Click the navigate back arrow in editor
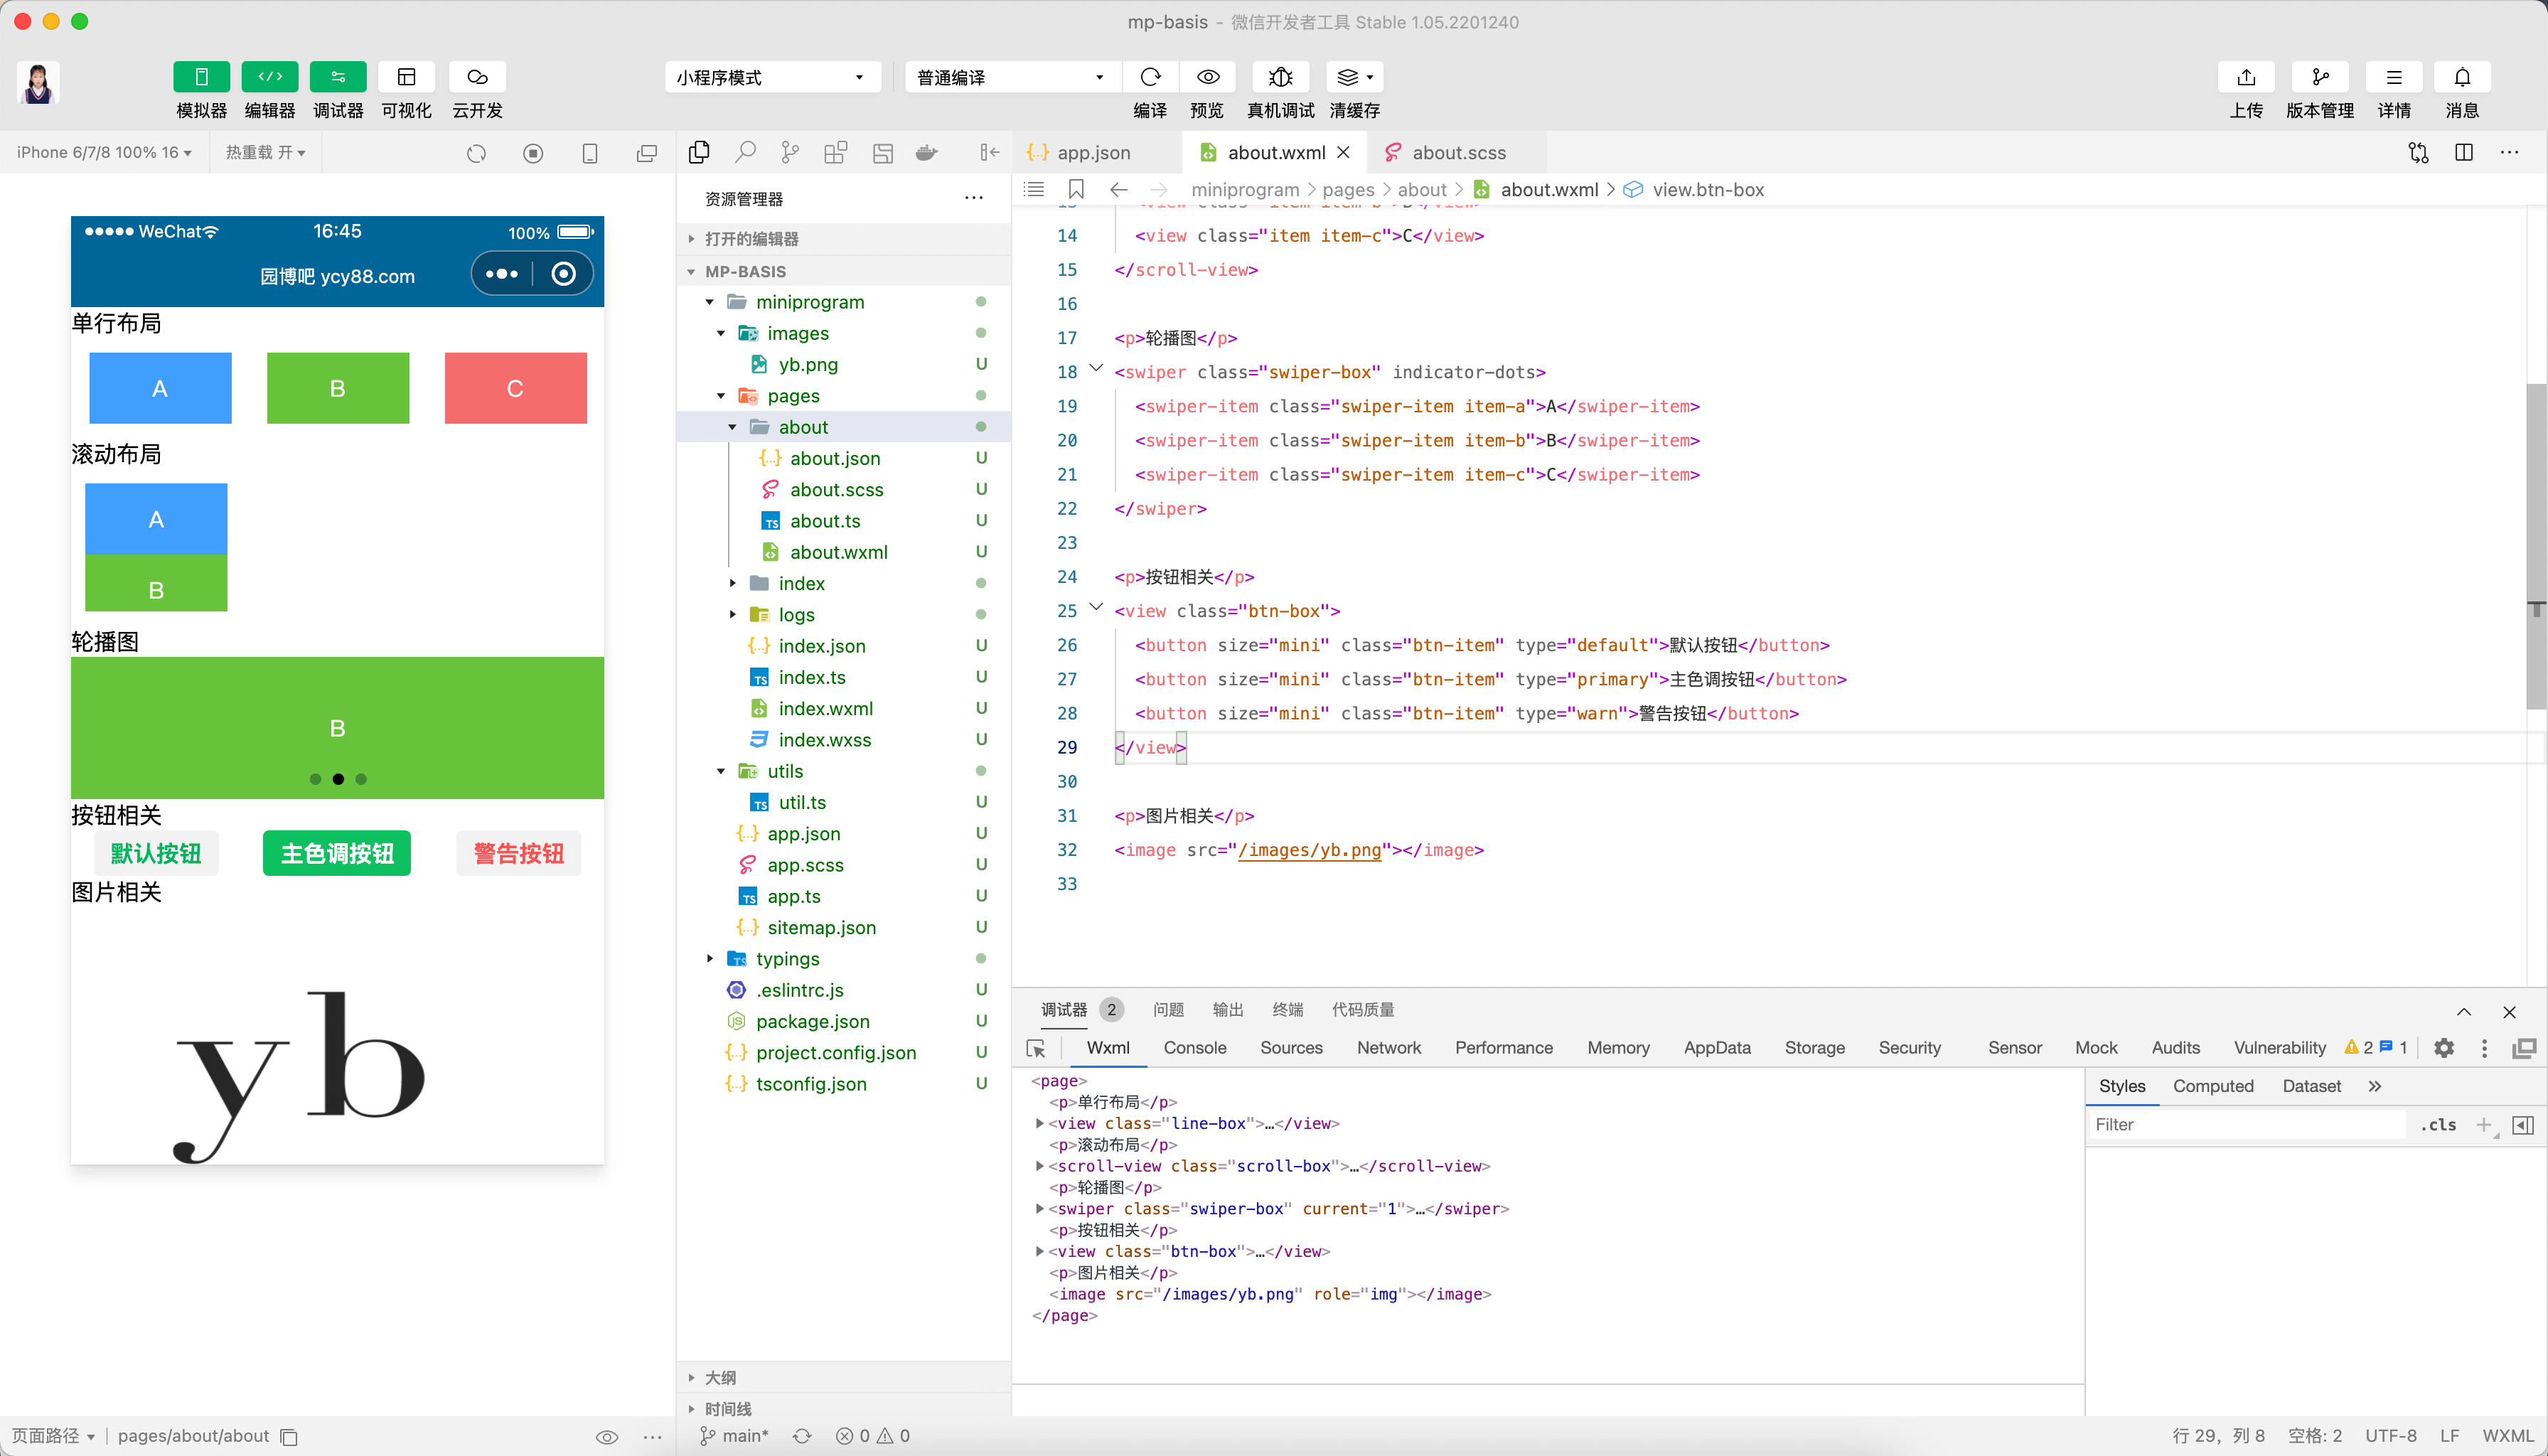Viewport: 2548px width, 1456px height. (x=1119, y=189)
